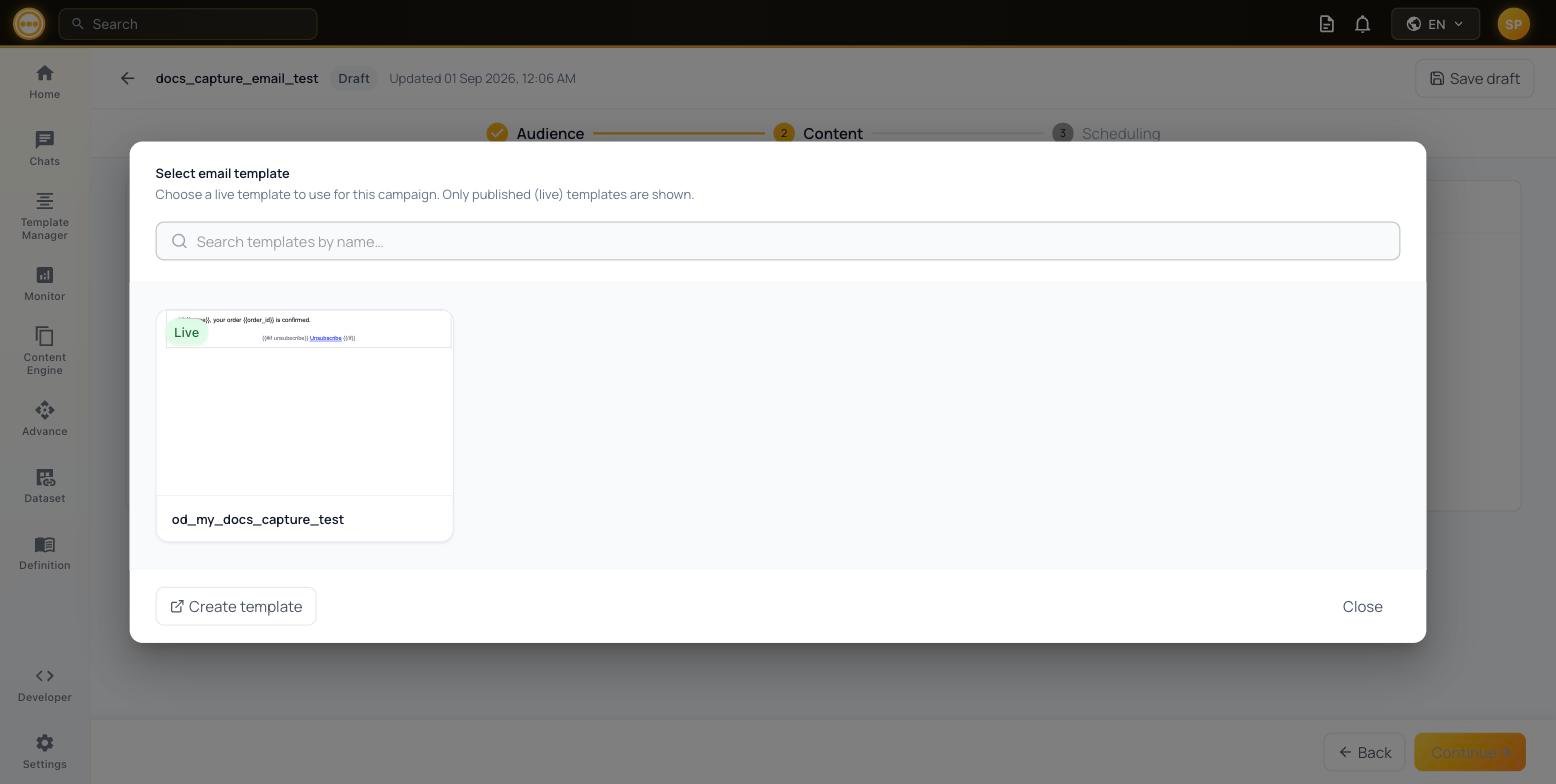Screen dimensions: 1556x784
Task: Open the SP user avatar
Action: coord(1513,24)
